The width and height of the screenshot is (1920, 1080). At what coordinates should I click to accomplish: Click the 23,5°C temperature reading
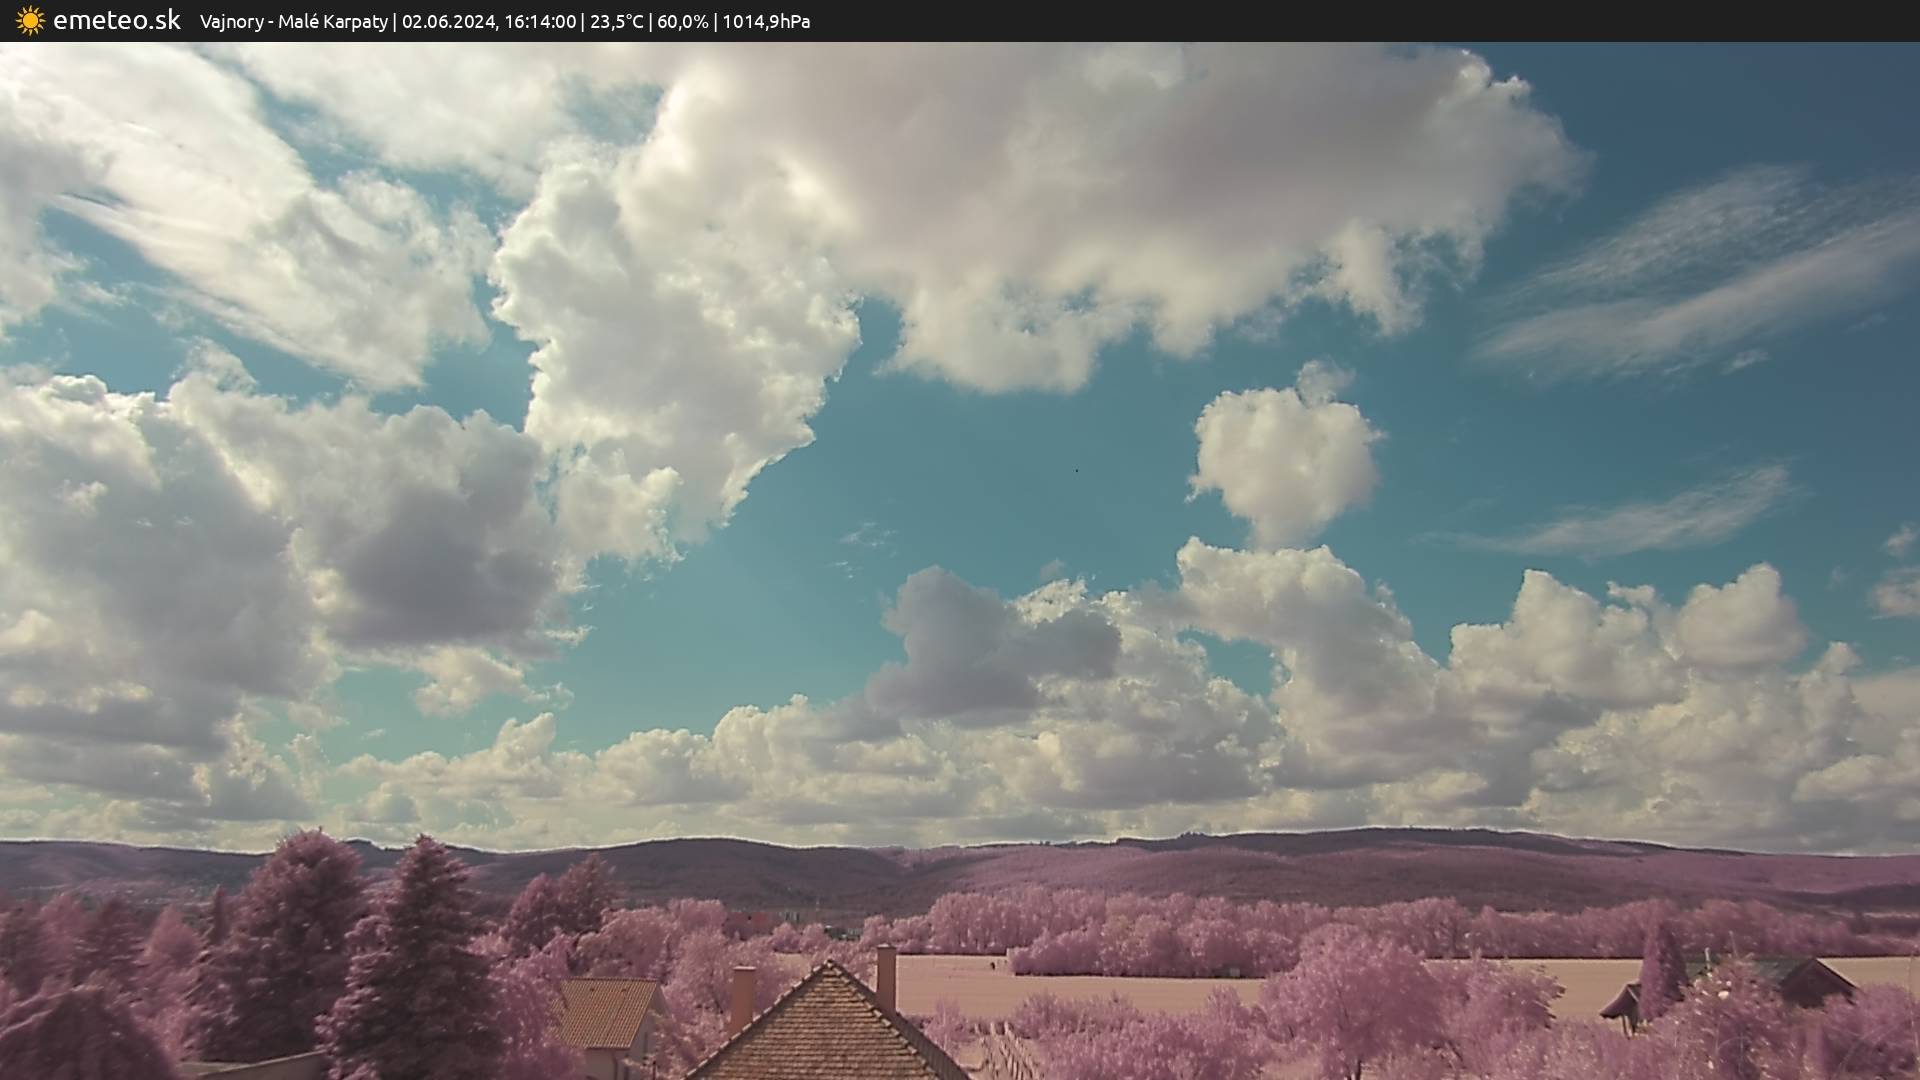coord(616,22)
